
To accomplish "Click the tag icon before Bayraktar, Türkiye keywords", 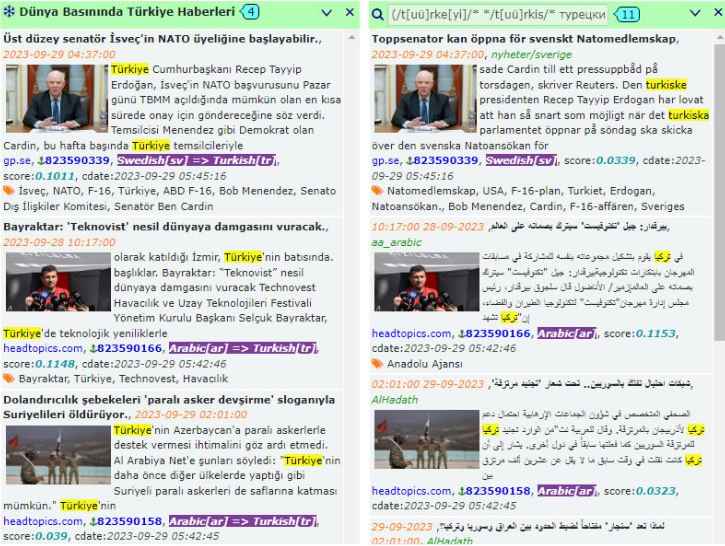I will coord(9,378).
